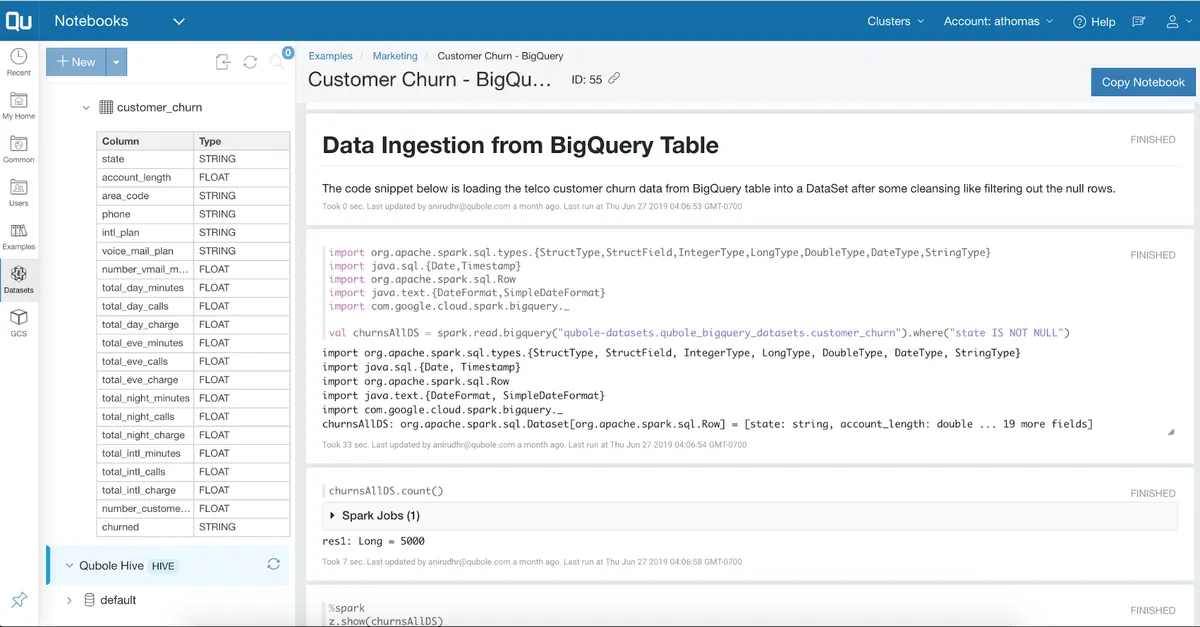Click the Column table header
Viewport: 1200px width, 627px height.
pos(145,141)
